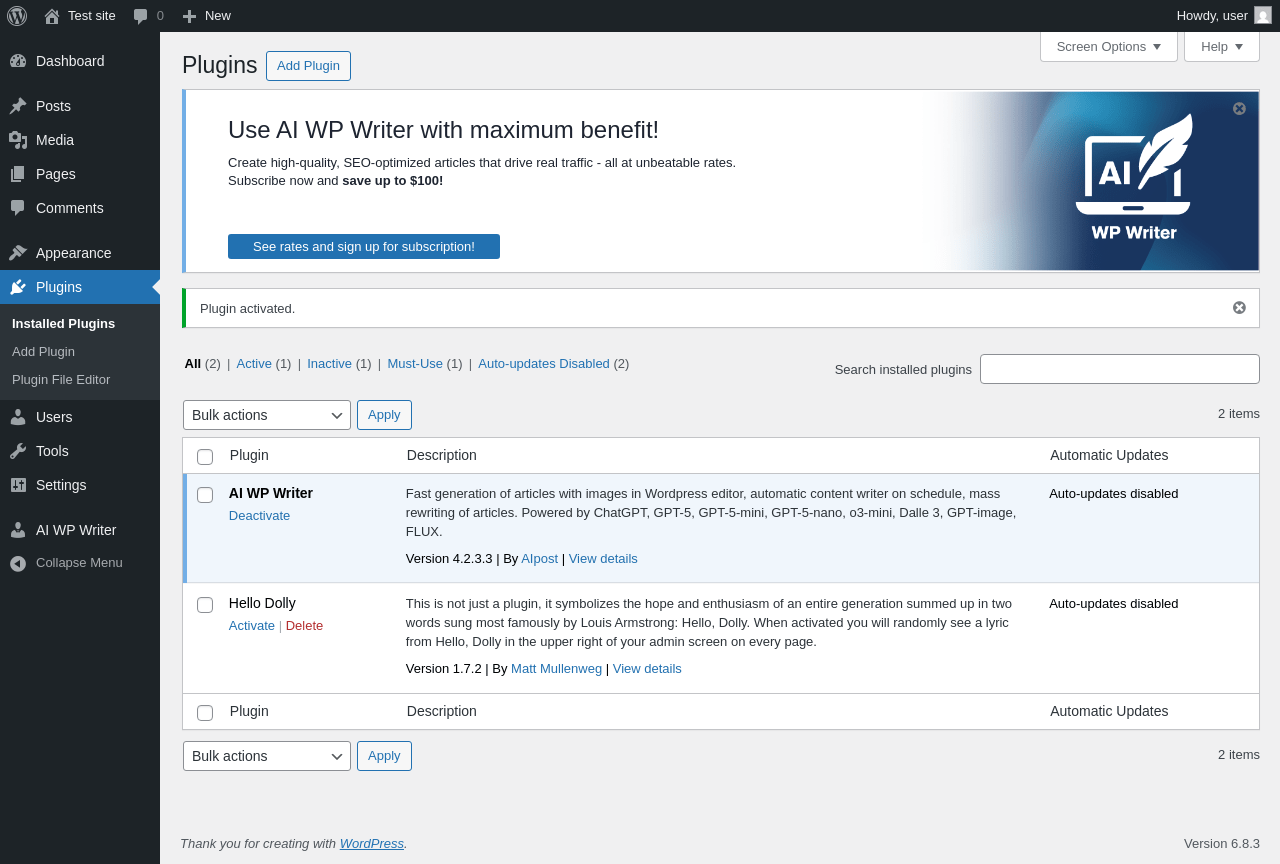The width and height of the screenshot is (1280, 864).
Task: Click the Users person icon
Action: [18, 417]
